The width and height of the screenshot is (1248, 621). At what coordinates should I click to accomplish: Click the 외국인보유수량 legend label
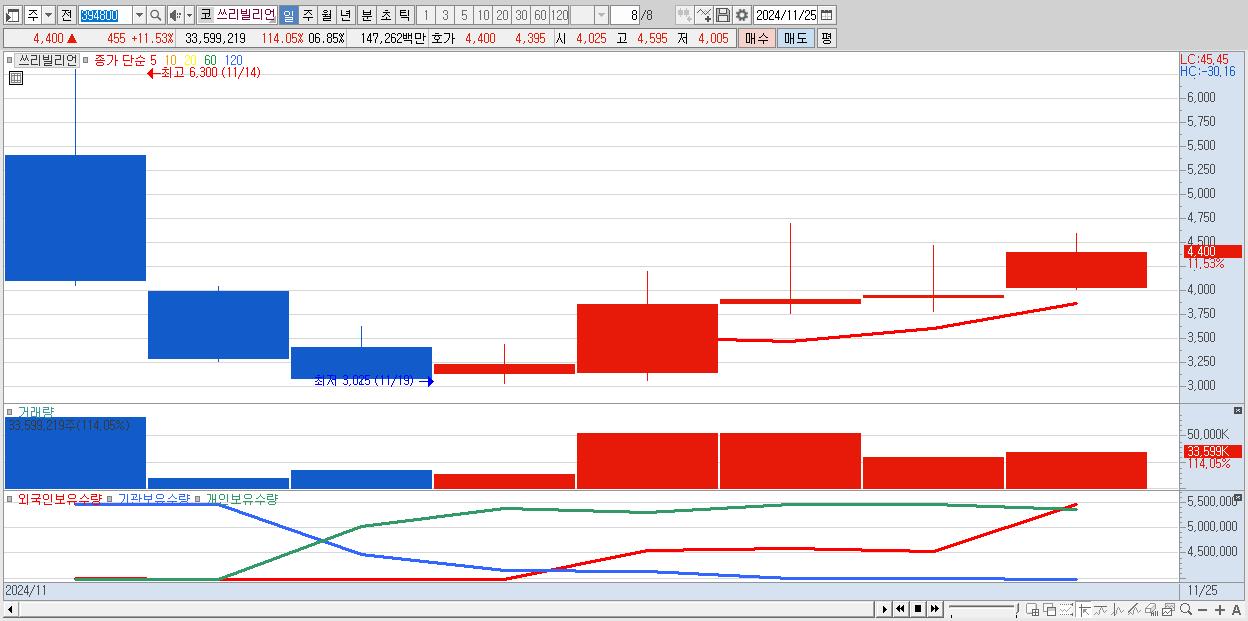60,498
